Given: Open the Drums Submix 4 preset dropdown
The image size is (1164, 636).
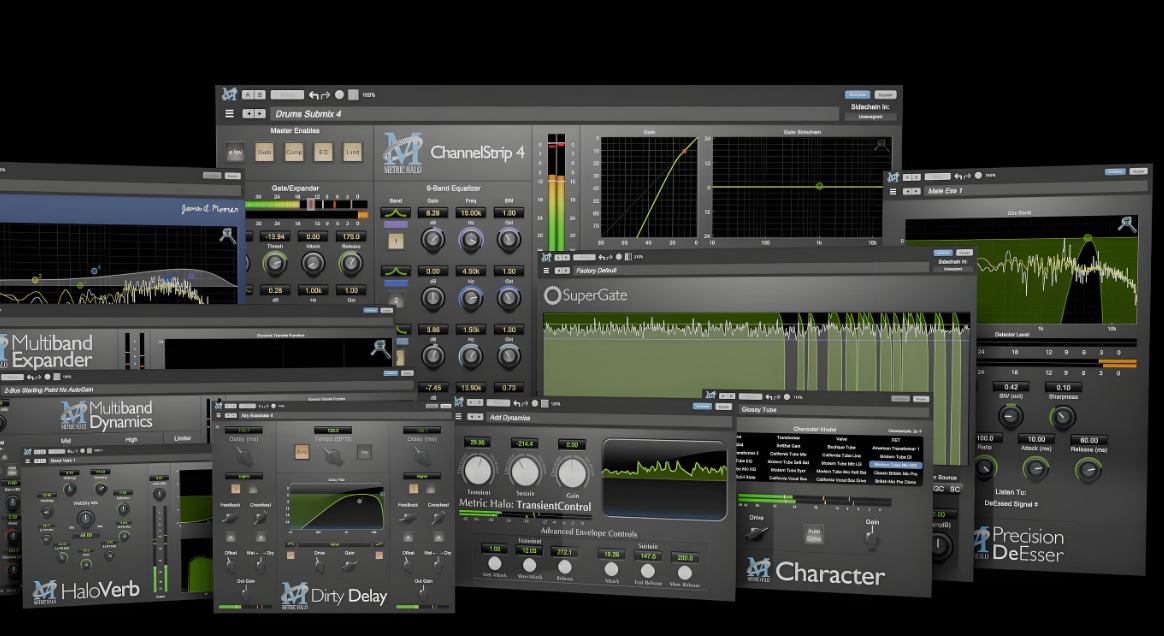Looking at the screenshot, I should [553, 114].
